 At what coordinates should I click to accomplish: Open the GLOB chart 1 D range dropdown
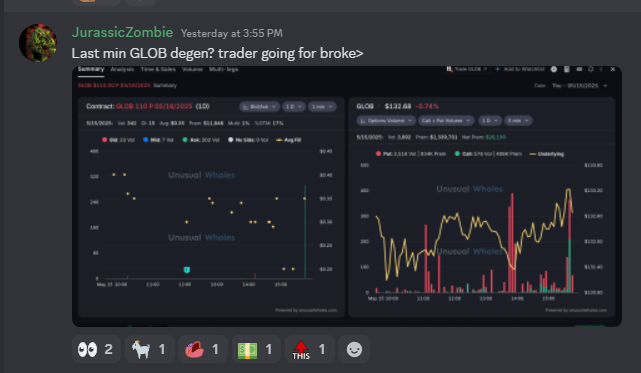[489, 120]
